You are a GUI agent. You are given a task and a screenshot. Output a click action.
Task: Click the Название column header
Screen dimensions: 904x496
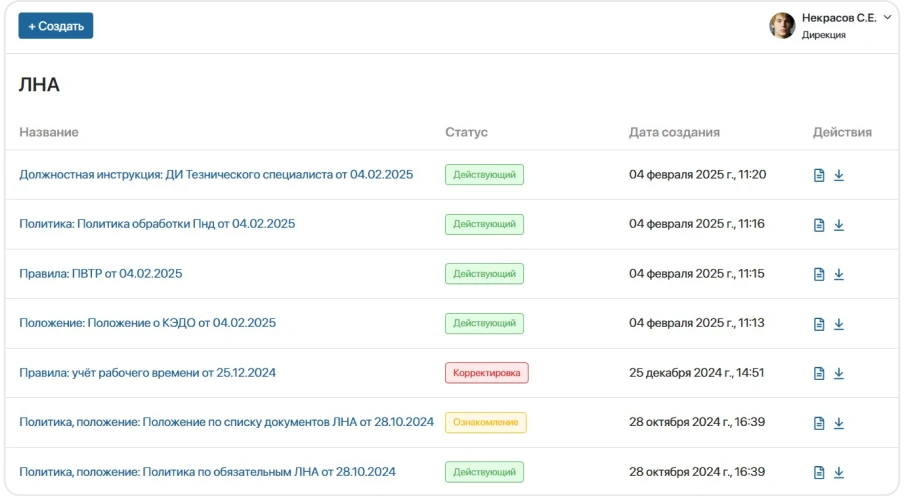pos(49,132)
